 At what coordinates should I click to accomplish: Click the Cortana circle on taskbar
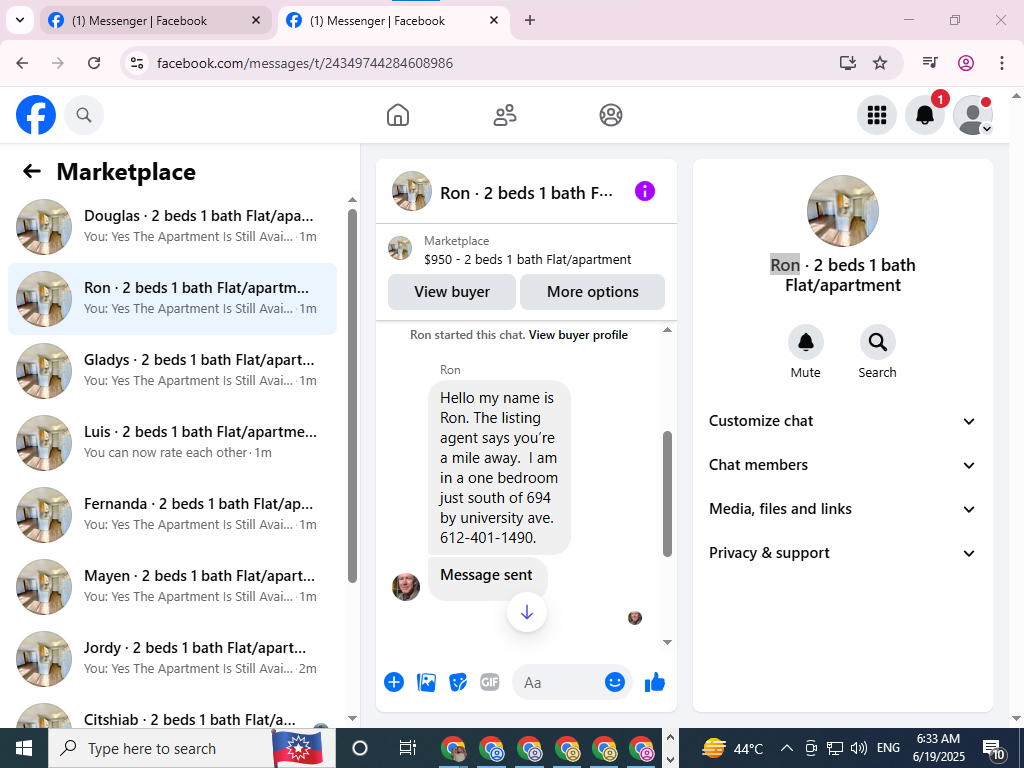pyautogui.click(x=360, y=748)
